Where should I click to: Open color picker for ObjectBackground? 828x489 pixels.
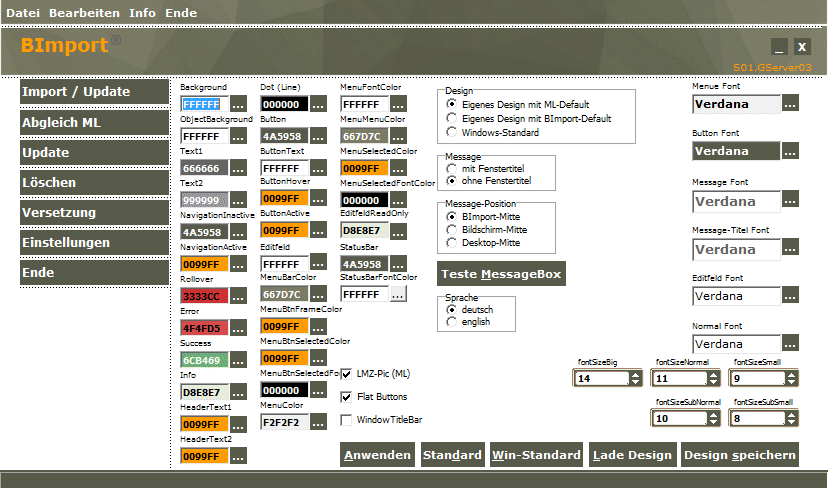(x=238, y=136)
